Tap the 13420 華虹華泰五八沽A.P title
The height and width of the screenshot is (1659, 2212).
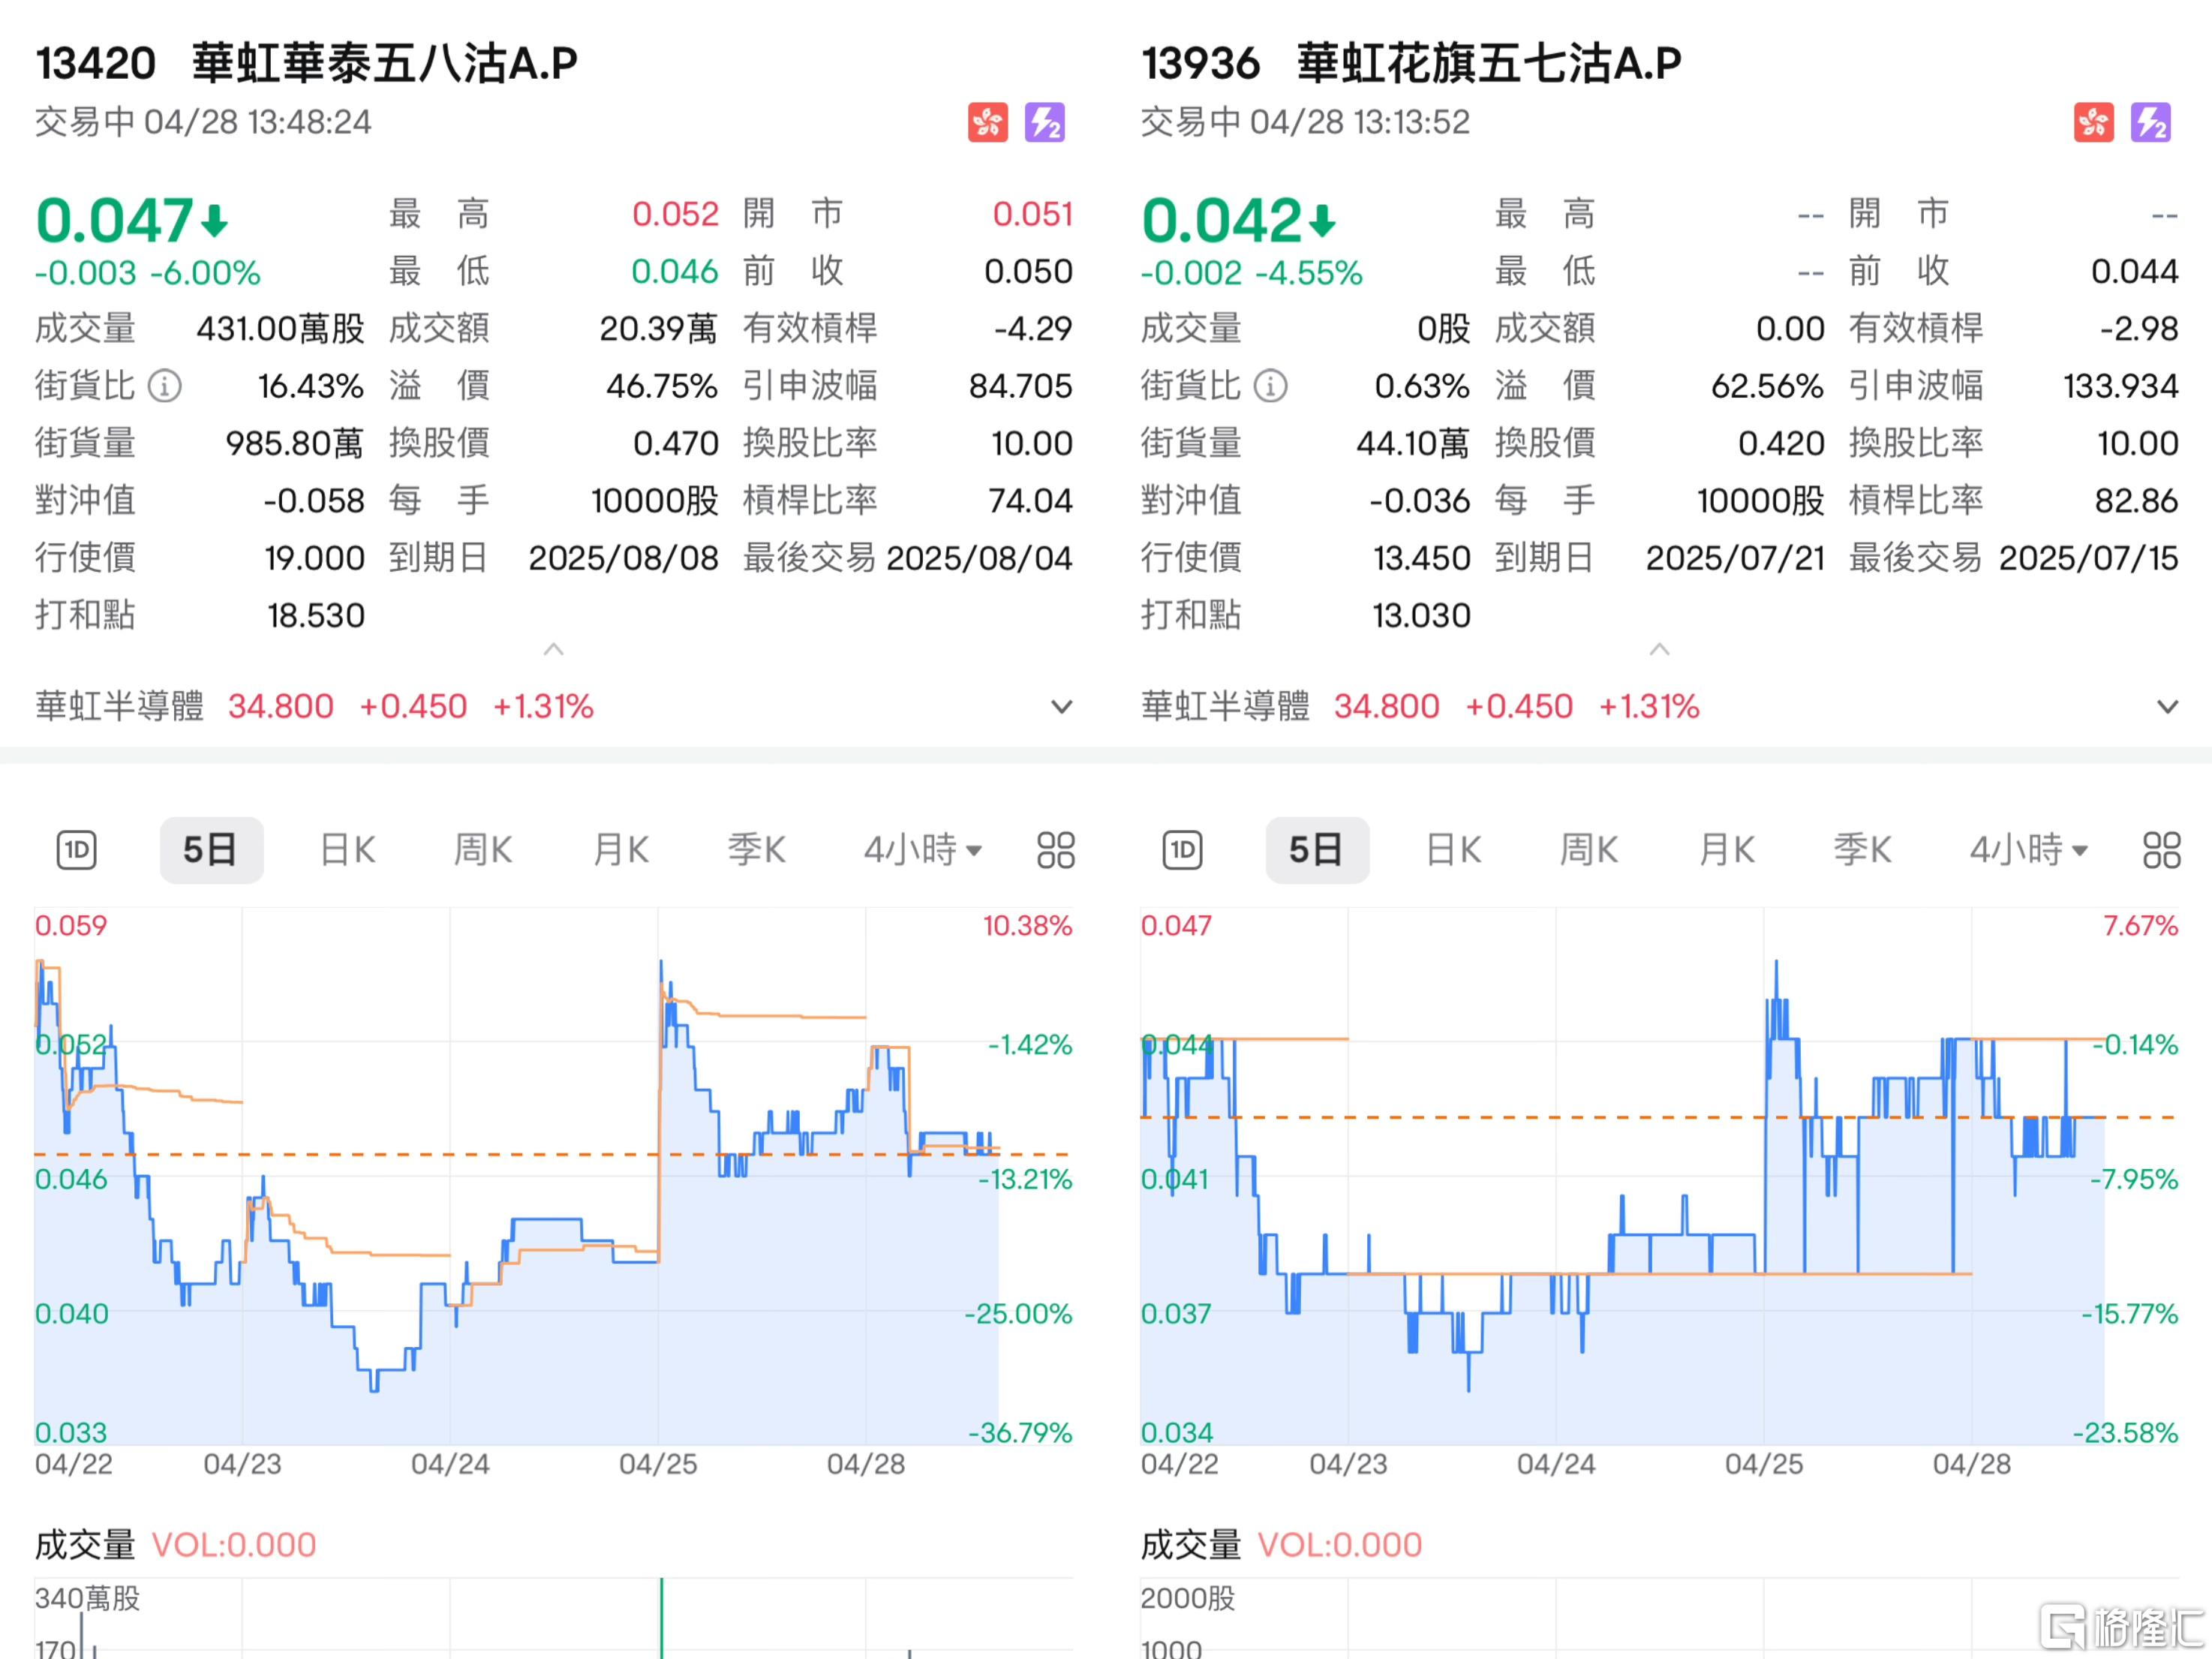307,63
